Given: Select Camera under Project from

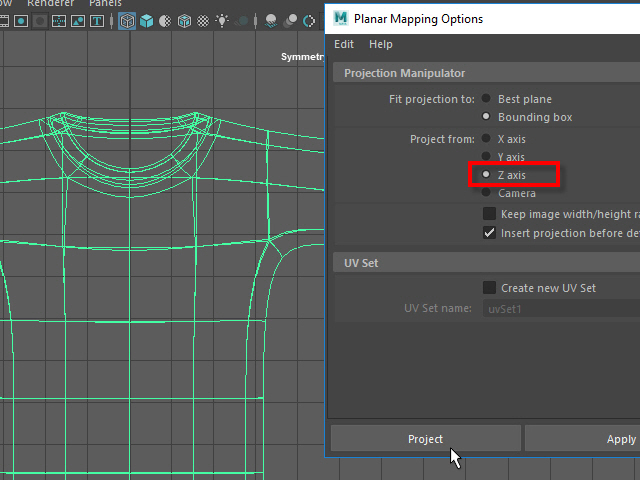Looking at the screenshot, I should point(486,193).
